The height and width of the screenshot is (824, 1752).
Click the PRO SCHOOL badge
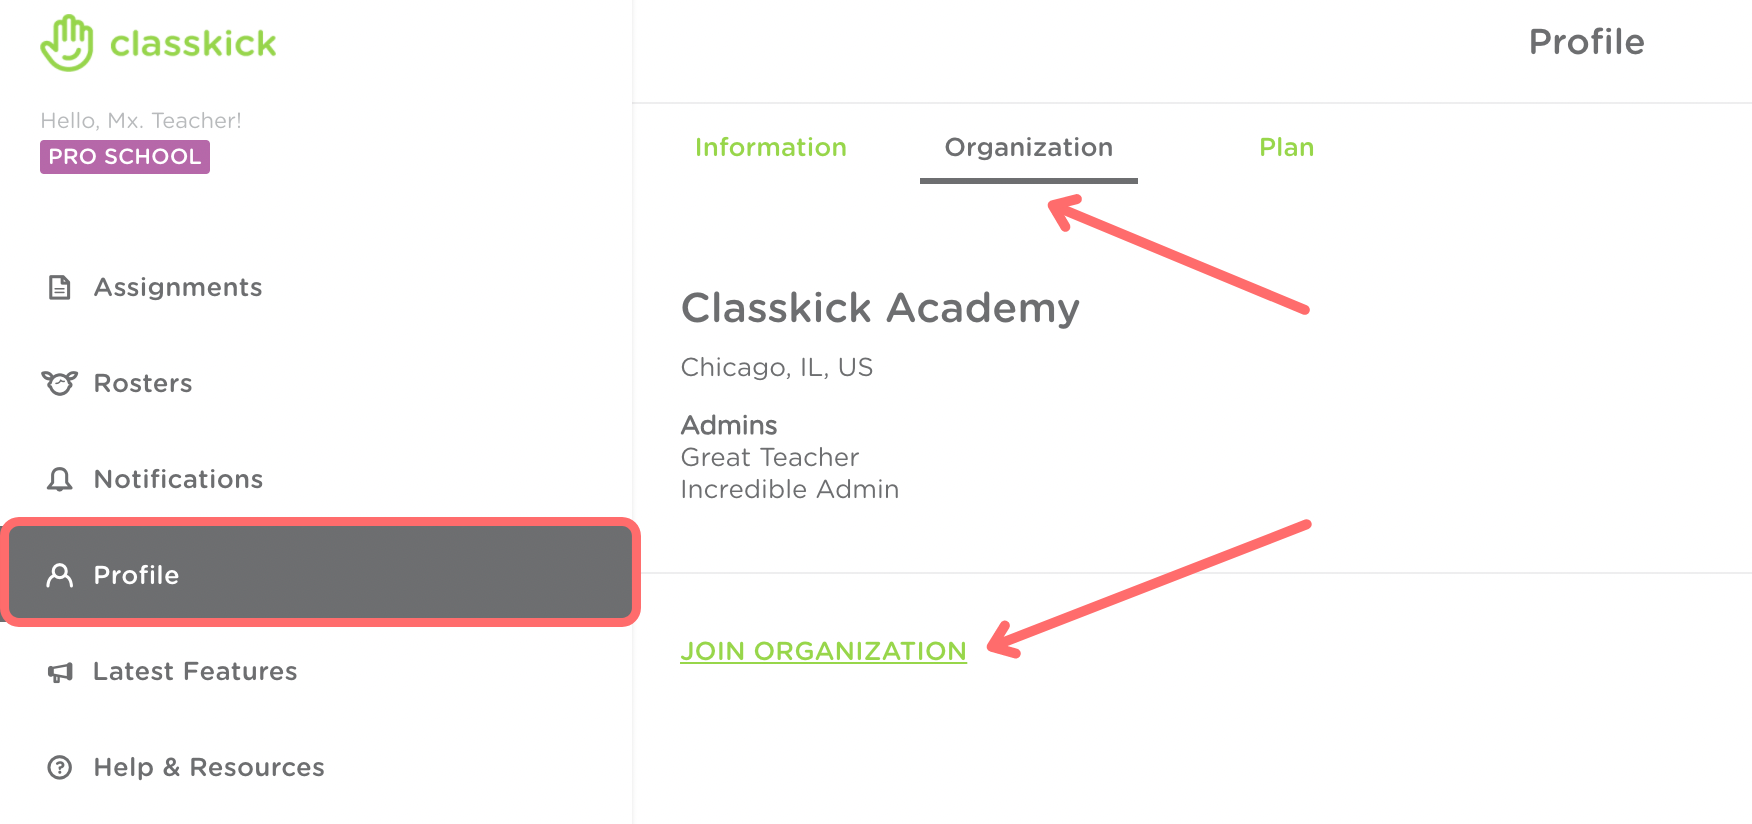(x=124, y=156)
